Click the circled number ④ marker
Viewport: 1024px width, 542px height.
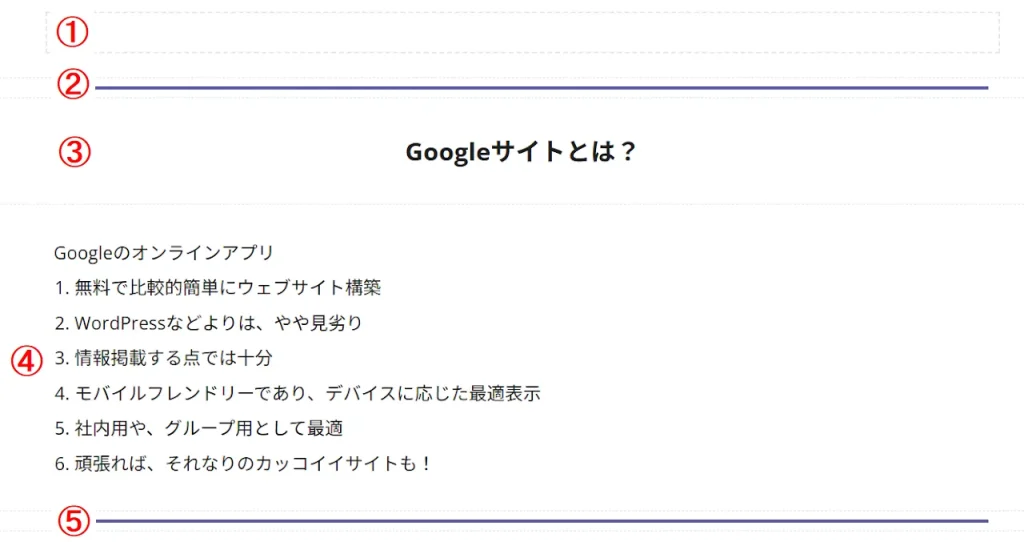tap(28, 360)
